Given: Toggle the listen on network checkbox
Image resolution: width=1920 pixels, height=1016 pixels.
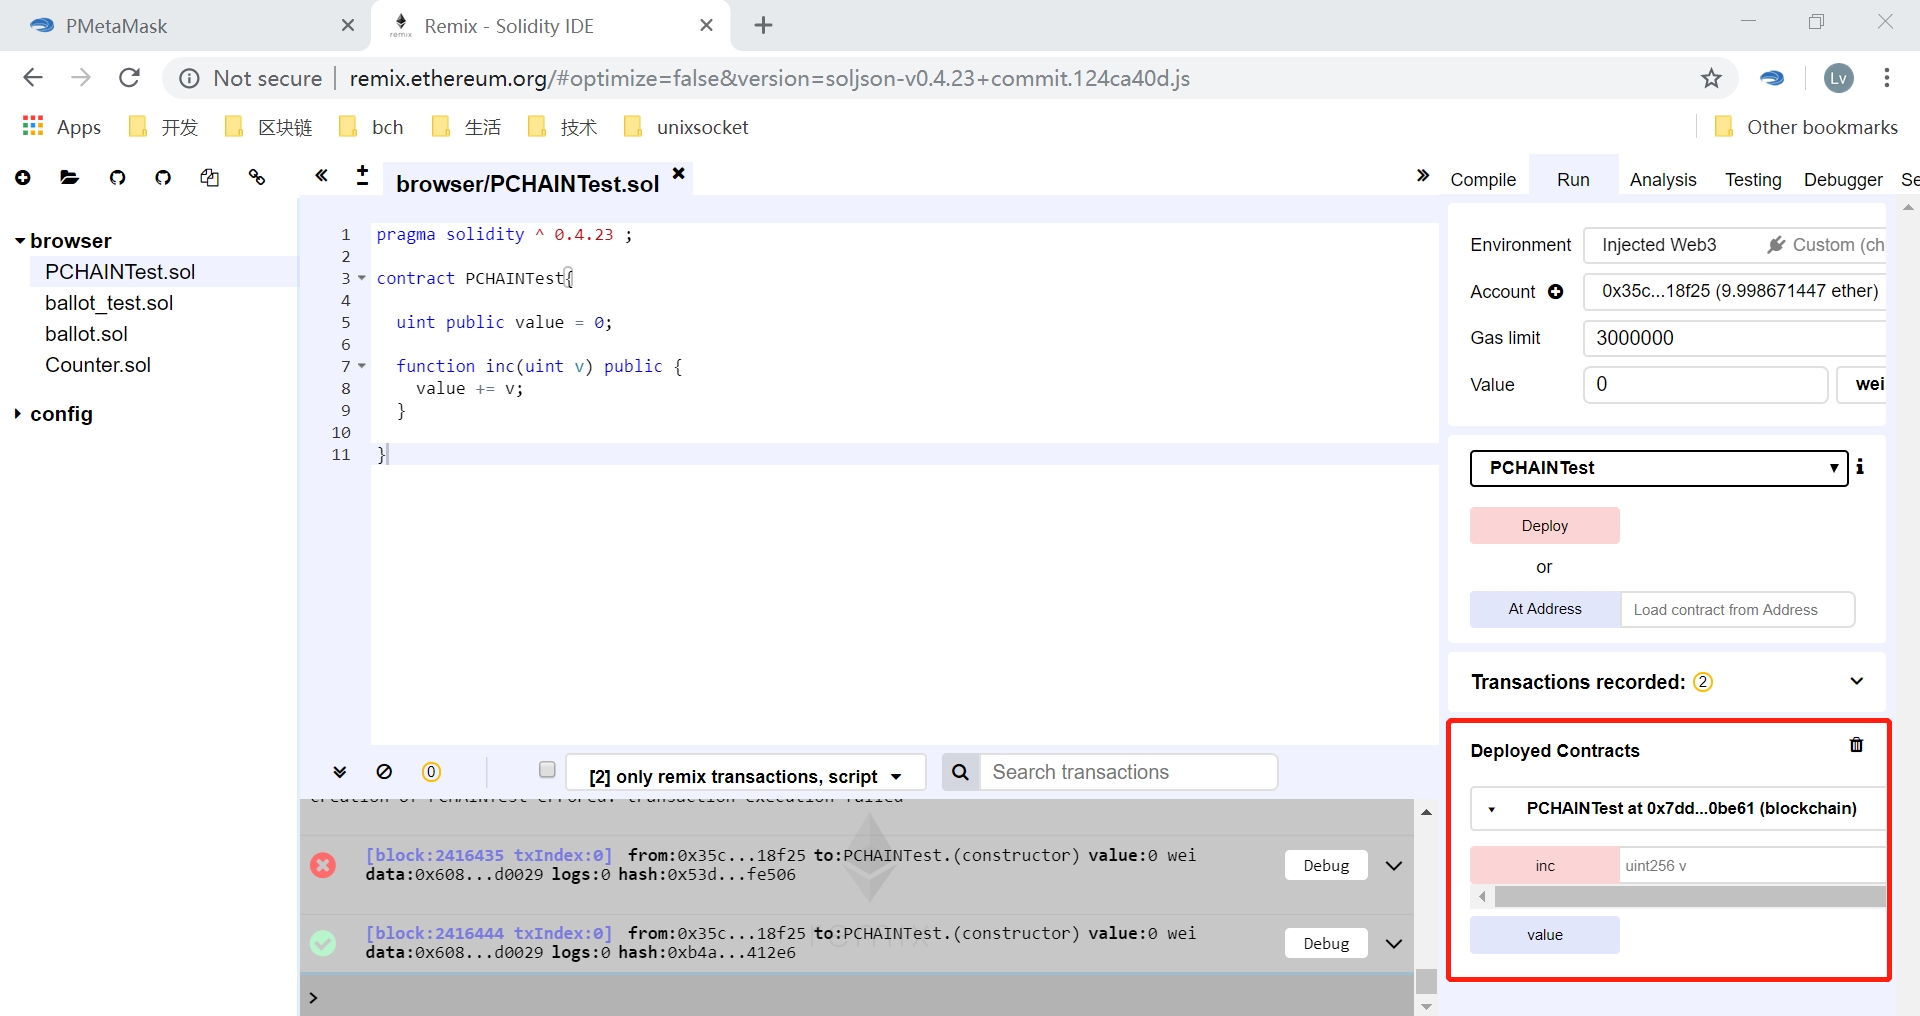Looking at the screenshot, I should 547,770.
